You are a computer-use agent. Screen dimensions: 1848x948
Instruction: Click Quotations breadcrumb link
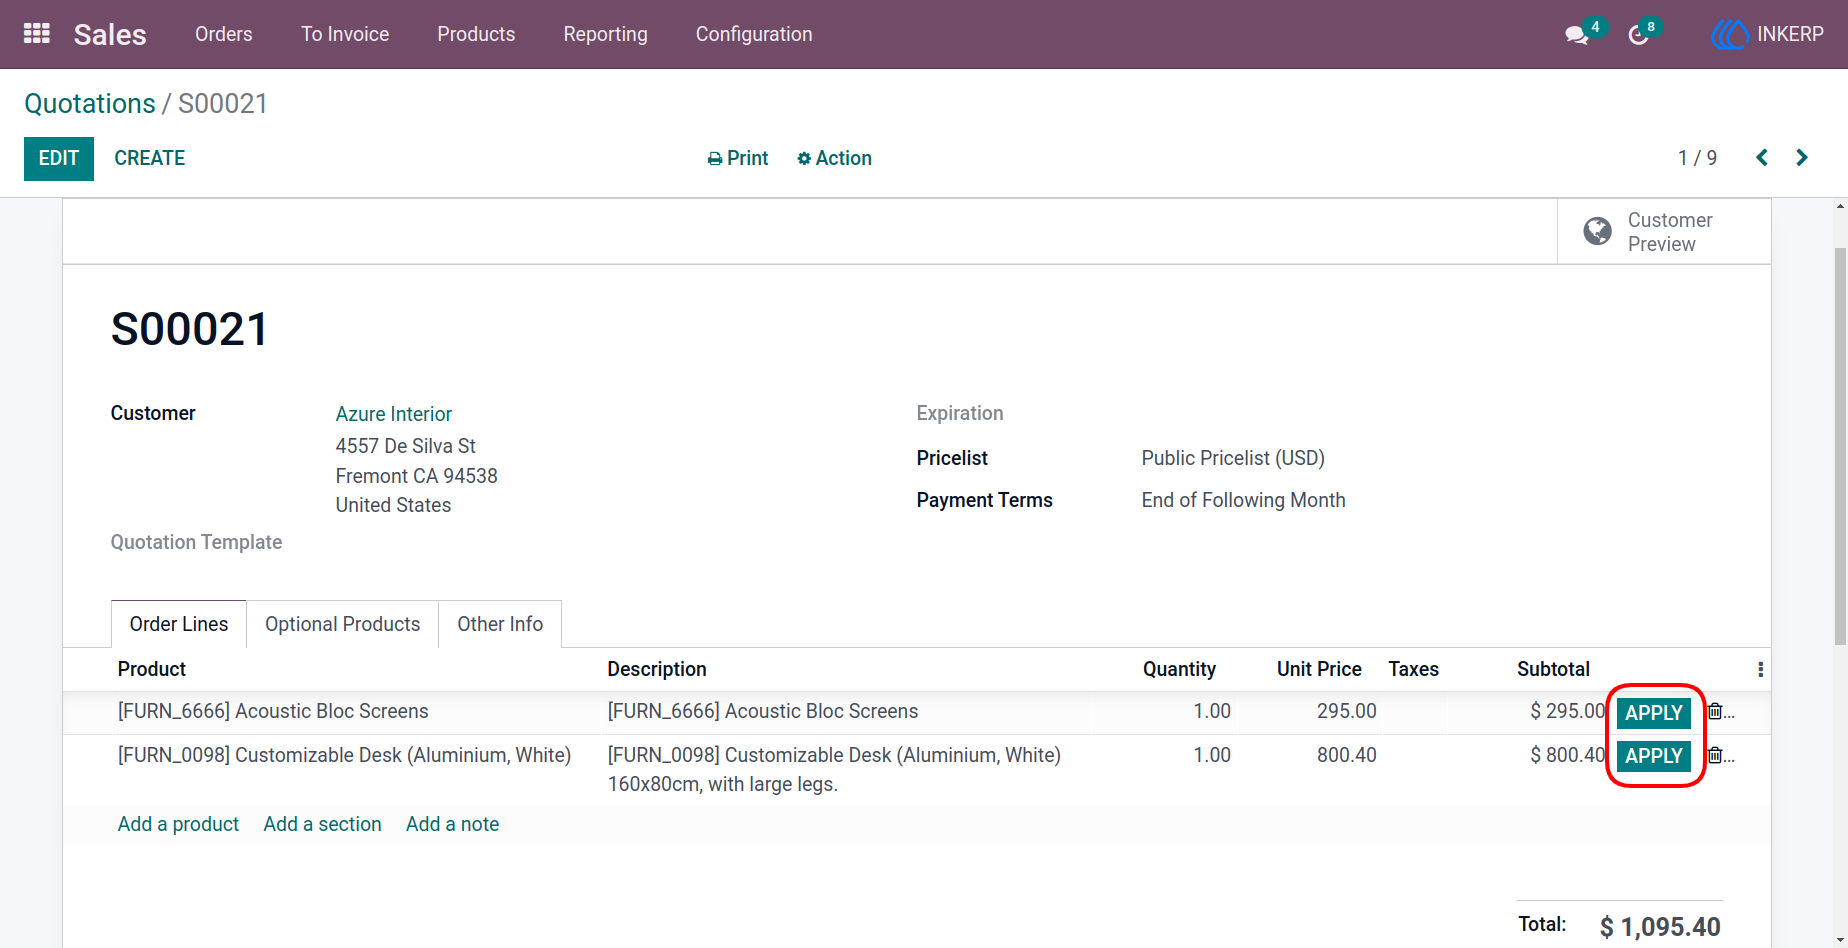click(x=90, y=104)
